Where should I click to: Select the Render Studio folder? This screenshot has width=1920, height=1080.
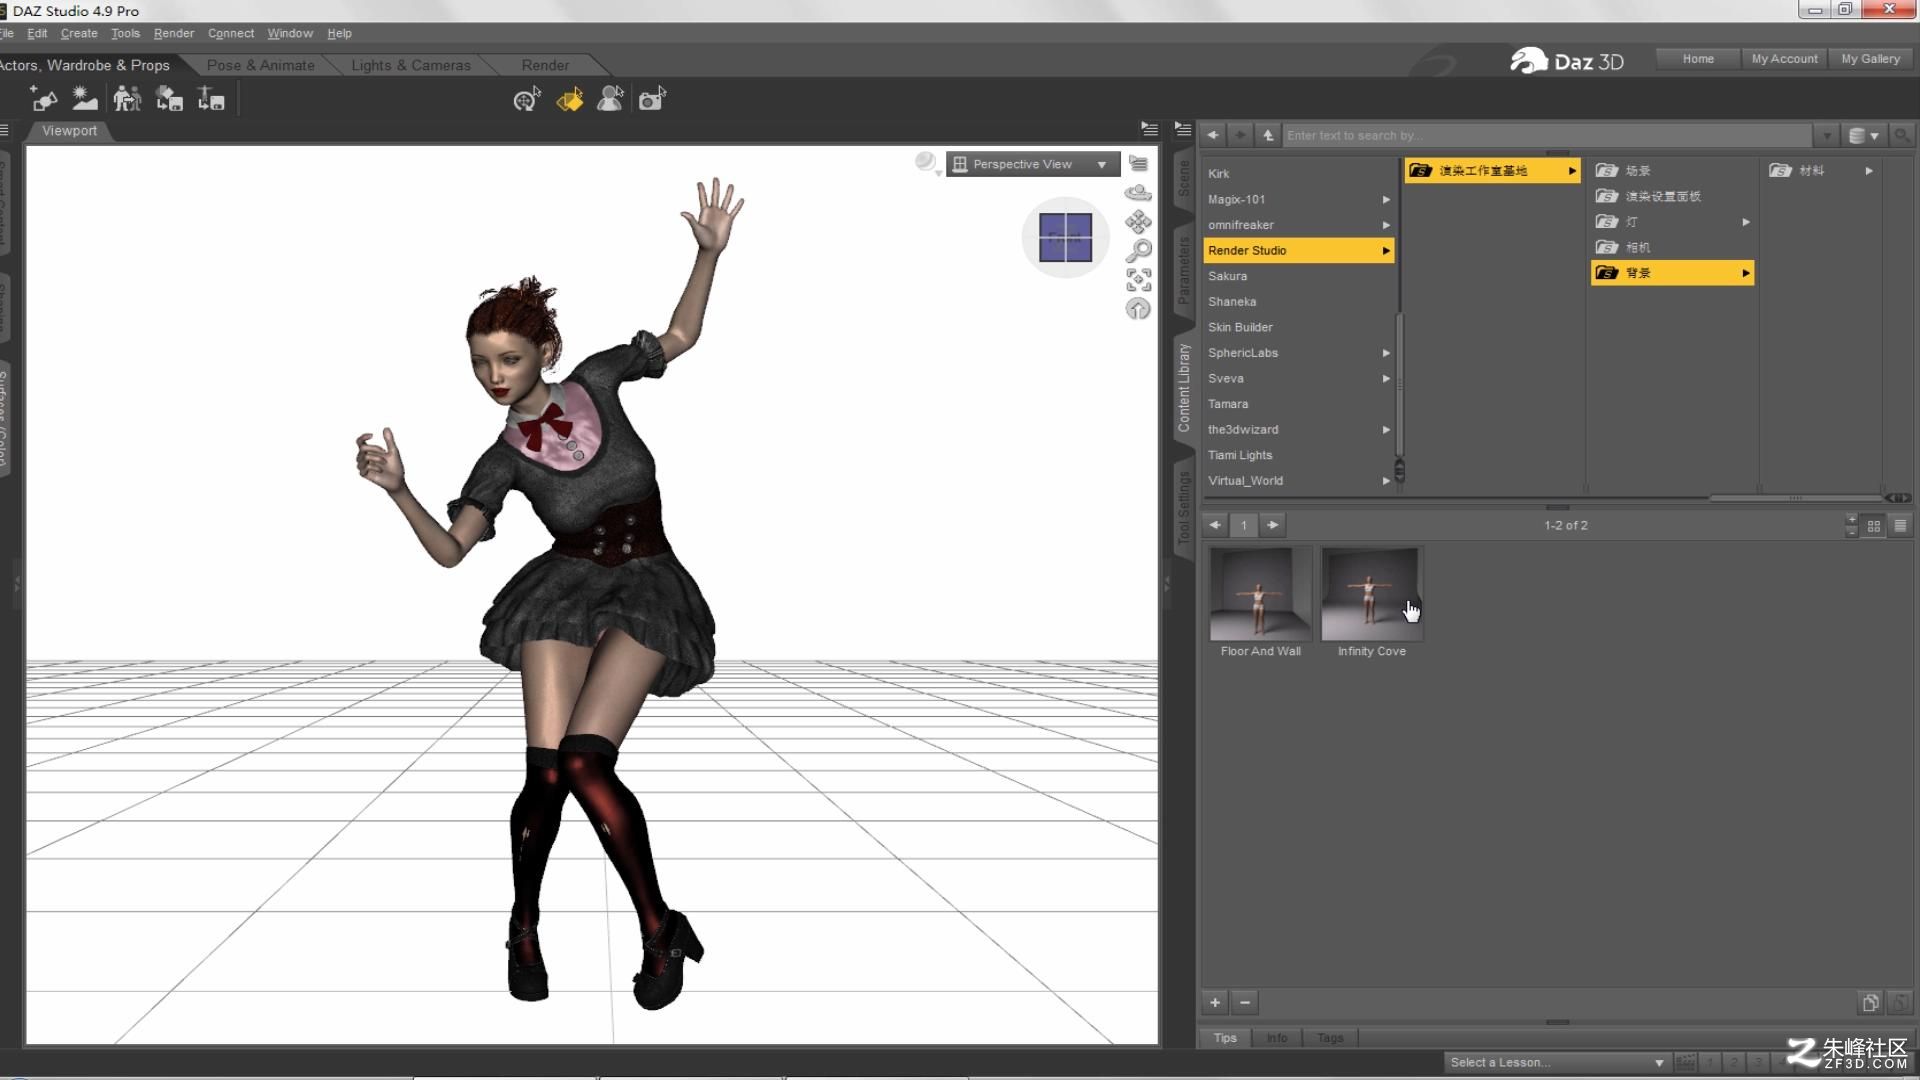coord(1298,250)
